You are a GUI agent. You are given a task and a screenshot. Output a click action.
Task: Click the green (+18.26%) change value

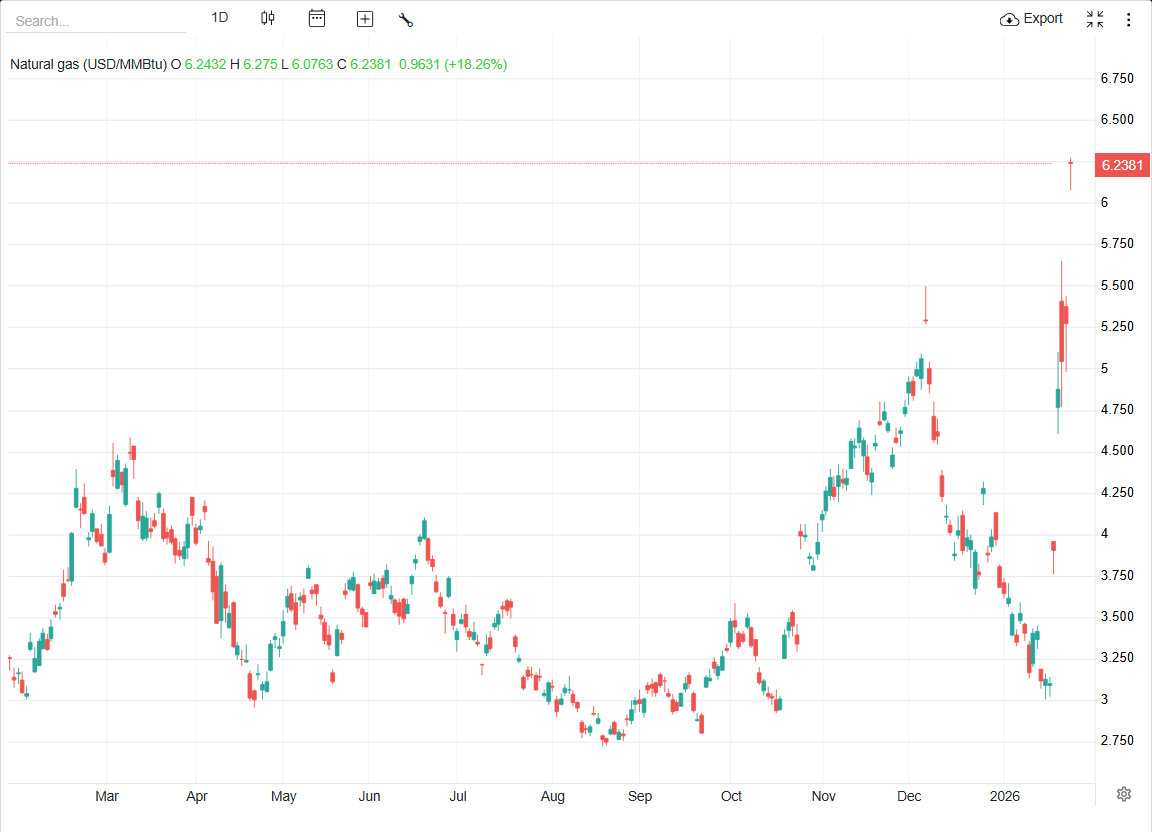coord(476,64)
